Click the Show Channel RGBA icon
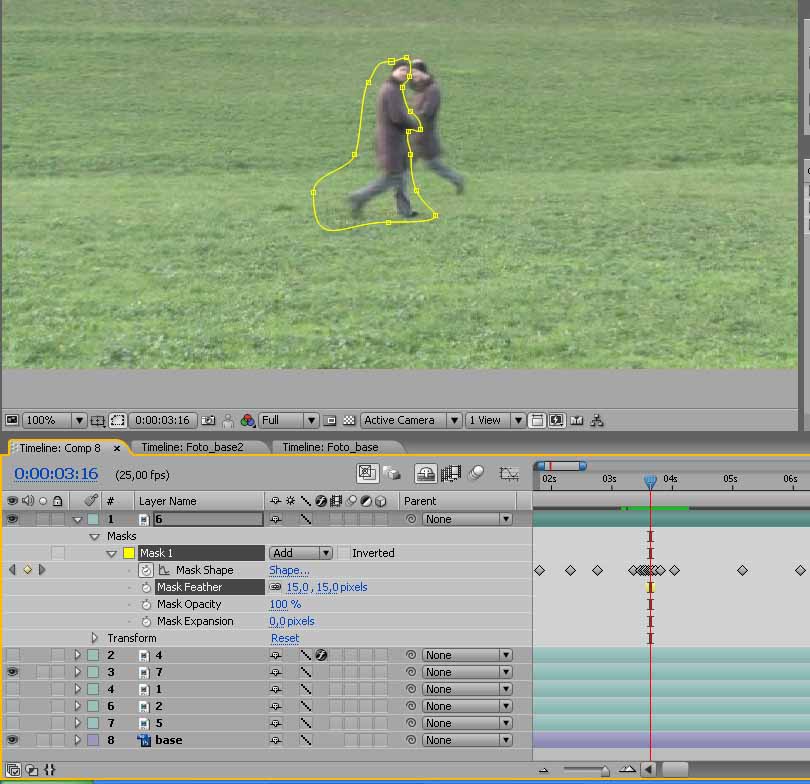This screenshot has width=810, height=784. (246, 420)
